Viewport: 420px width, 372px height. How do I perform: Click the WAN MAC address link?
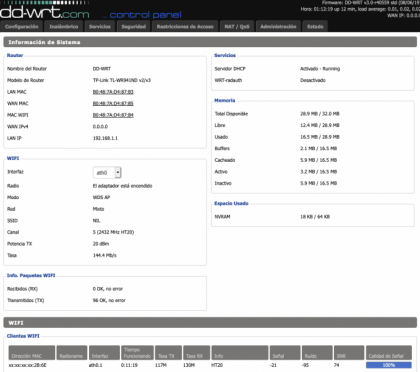pyautogui.click(x=113, y=104)
